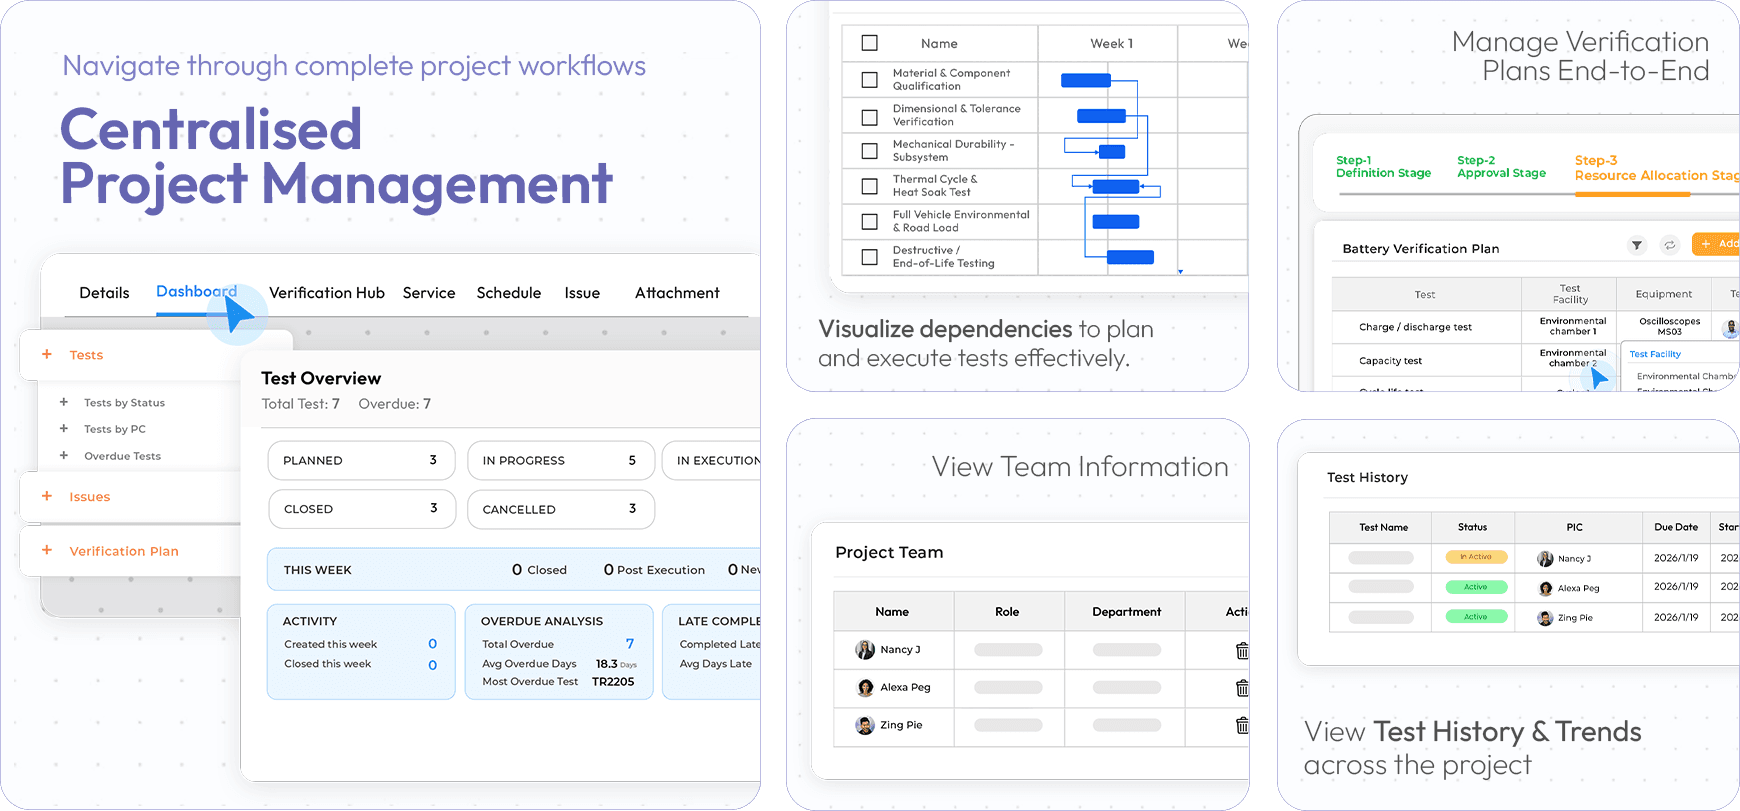This screenshot has width=1740, height=811.
Task: Delete Nancy J using the trash icon
Action: tap(1242, 651)
